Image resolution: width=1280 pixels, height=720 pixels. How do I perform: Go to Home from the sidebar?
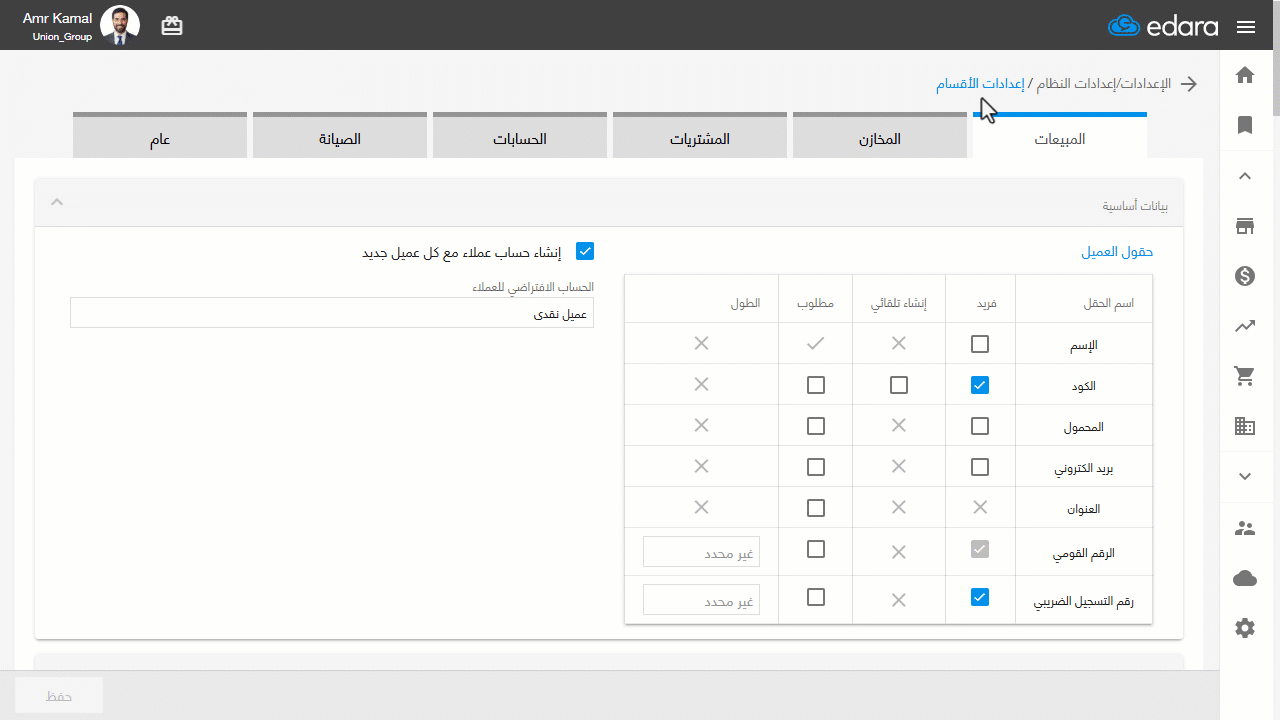pyautogui.click(x=1245, y=75)
